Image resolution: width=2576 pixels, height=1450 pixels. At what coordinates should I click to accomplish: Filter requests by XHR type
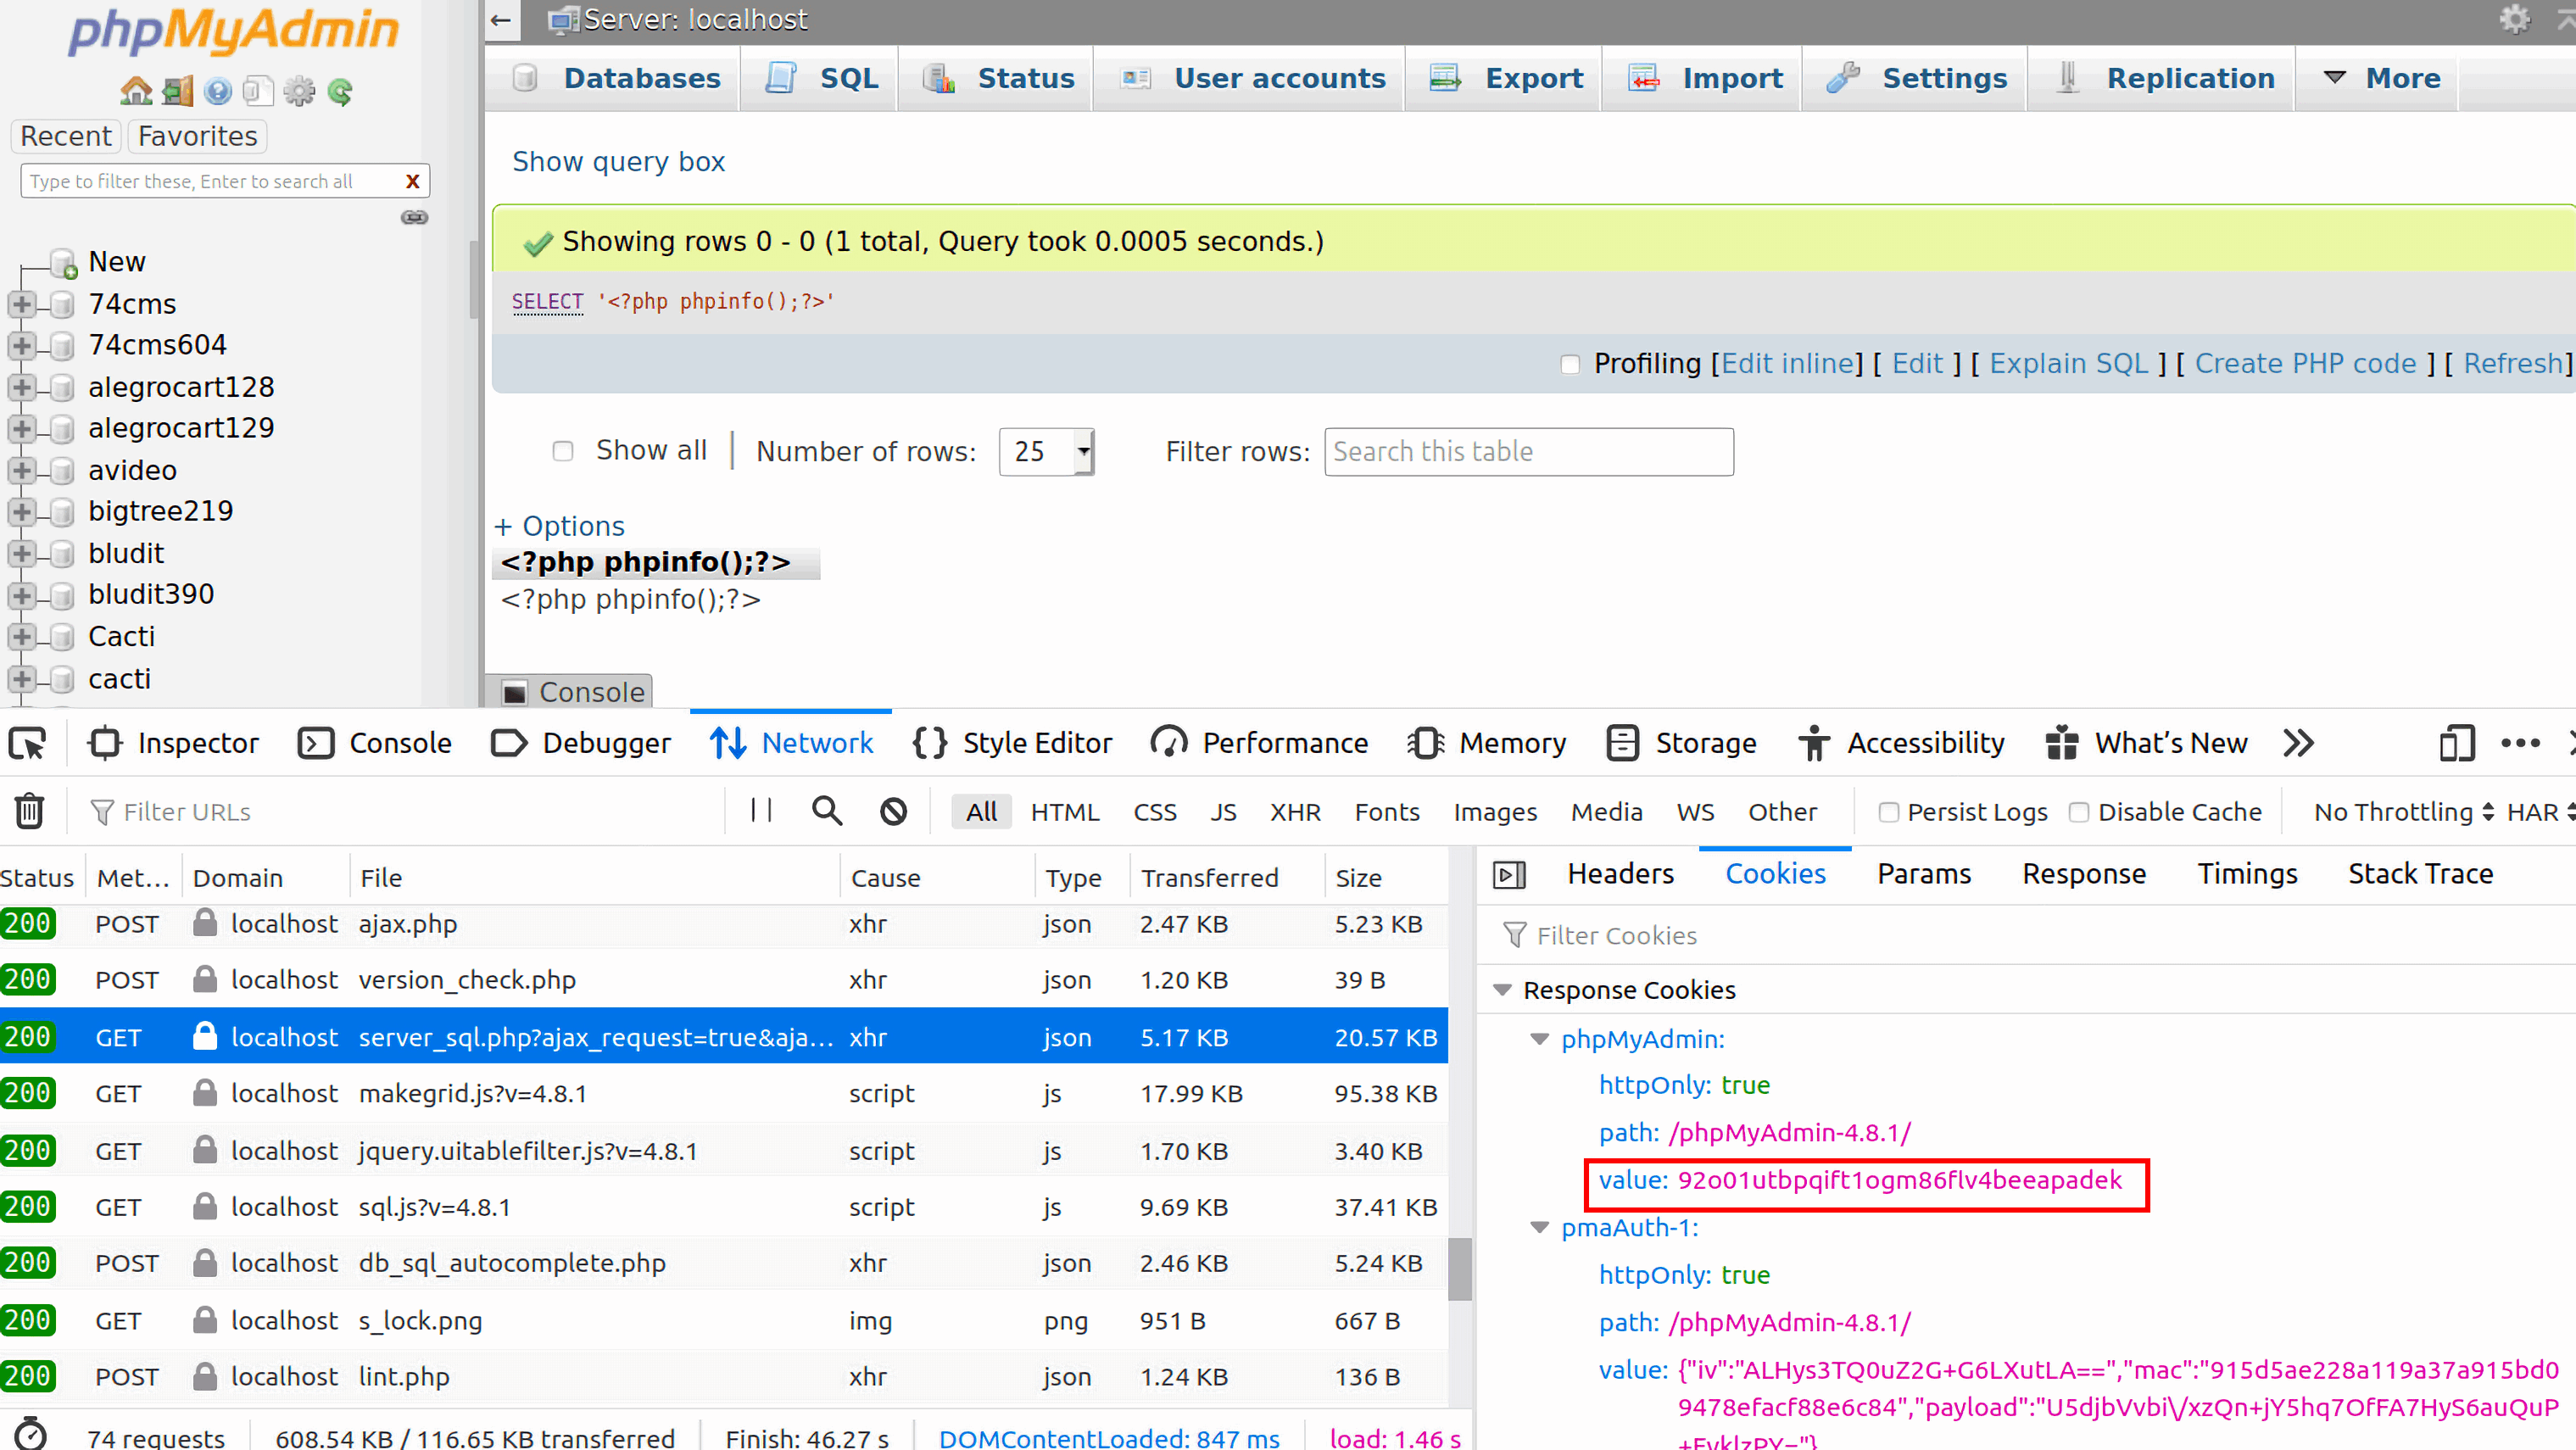point(1295,812)
